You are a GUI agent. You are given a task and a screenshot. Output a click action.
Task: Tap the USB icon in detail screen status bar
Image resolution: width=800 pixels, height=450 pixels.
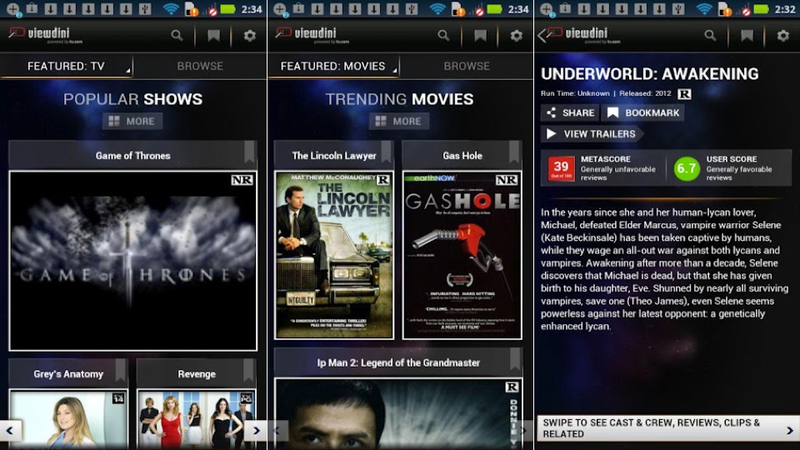pyautogui.click(x=678, y=9)
